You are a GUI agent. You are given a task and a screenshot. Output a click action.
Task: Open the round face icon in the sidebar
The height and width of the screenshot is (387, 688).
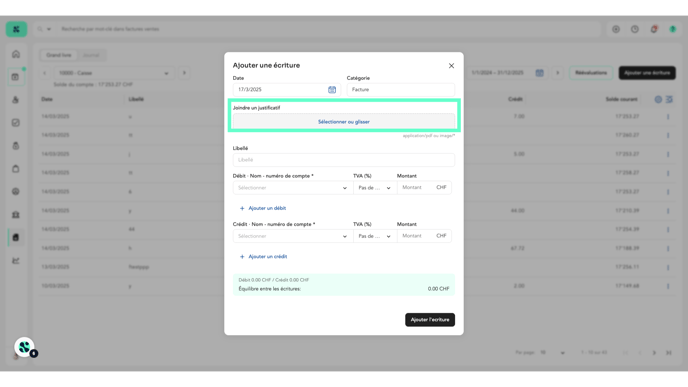[x=16, y=191]
